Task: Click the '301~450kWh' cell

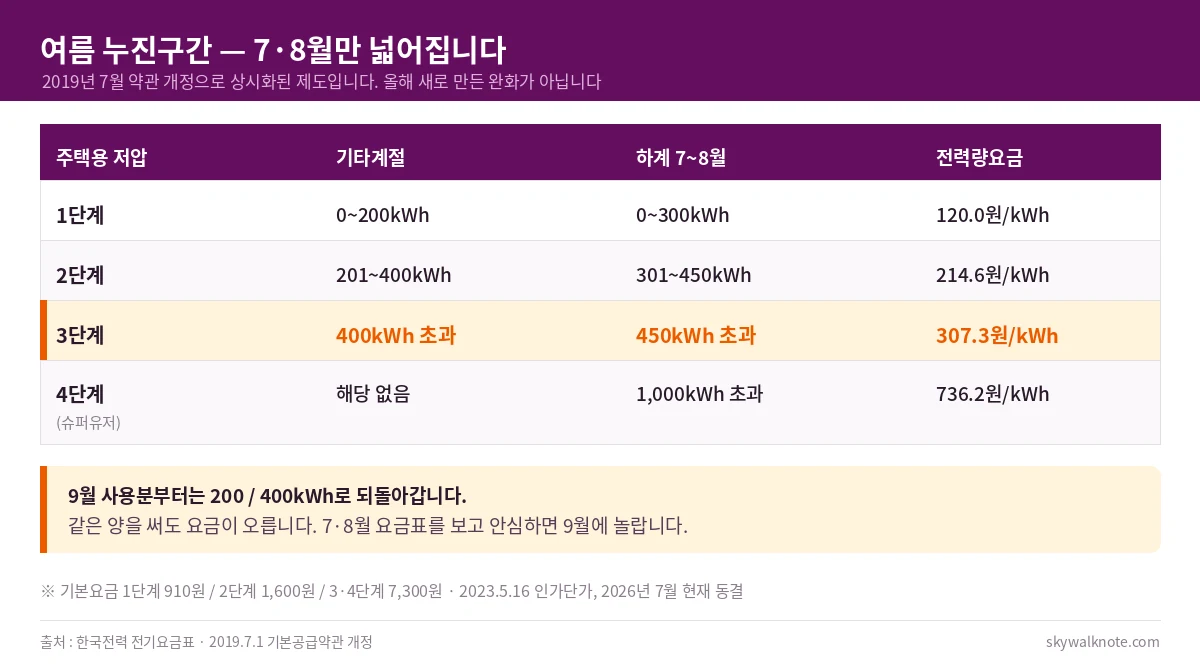Action: [x=693, y=275]
